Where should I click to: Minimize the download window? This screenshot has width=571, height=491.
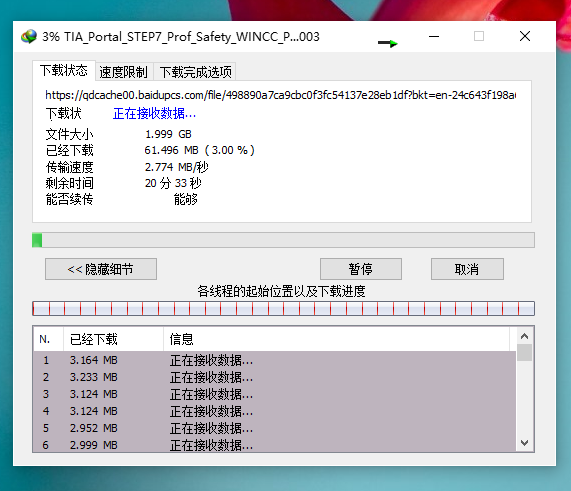(434, 36)
